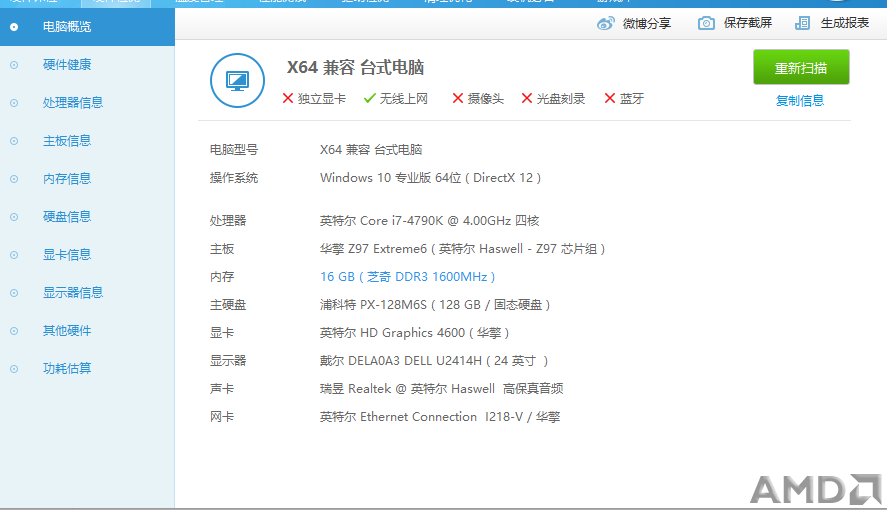The width and height of the screenshot is (887, 510).
Task: Click the round desktop computer icon
Action: pos(237,80)
